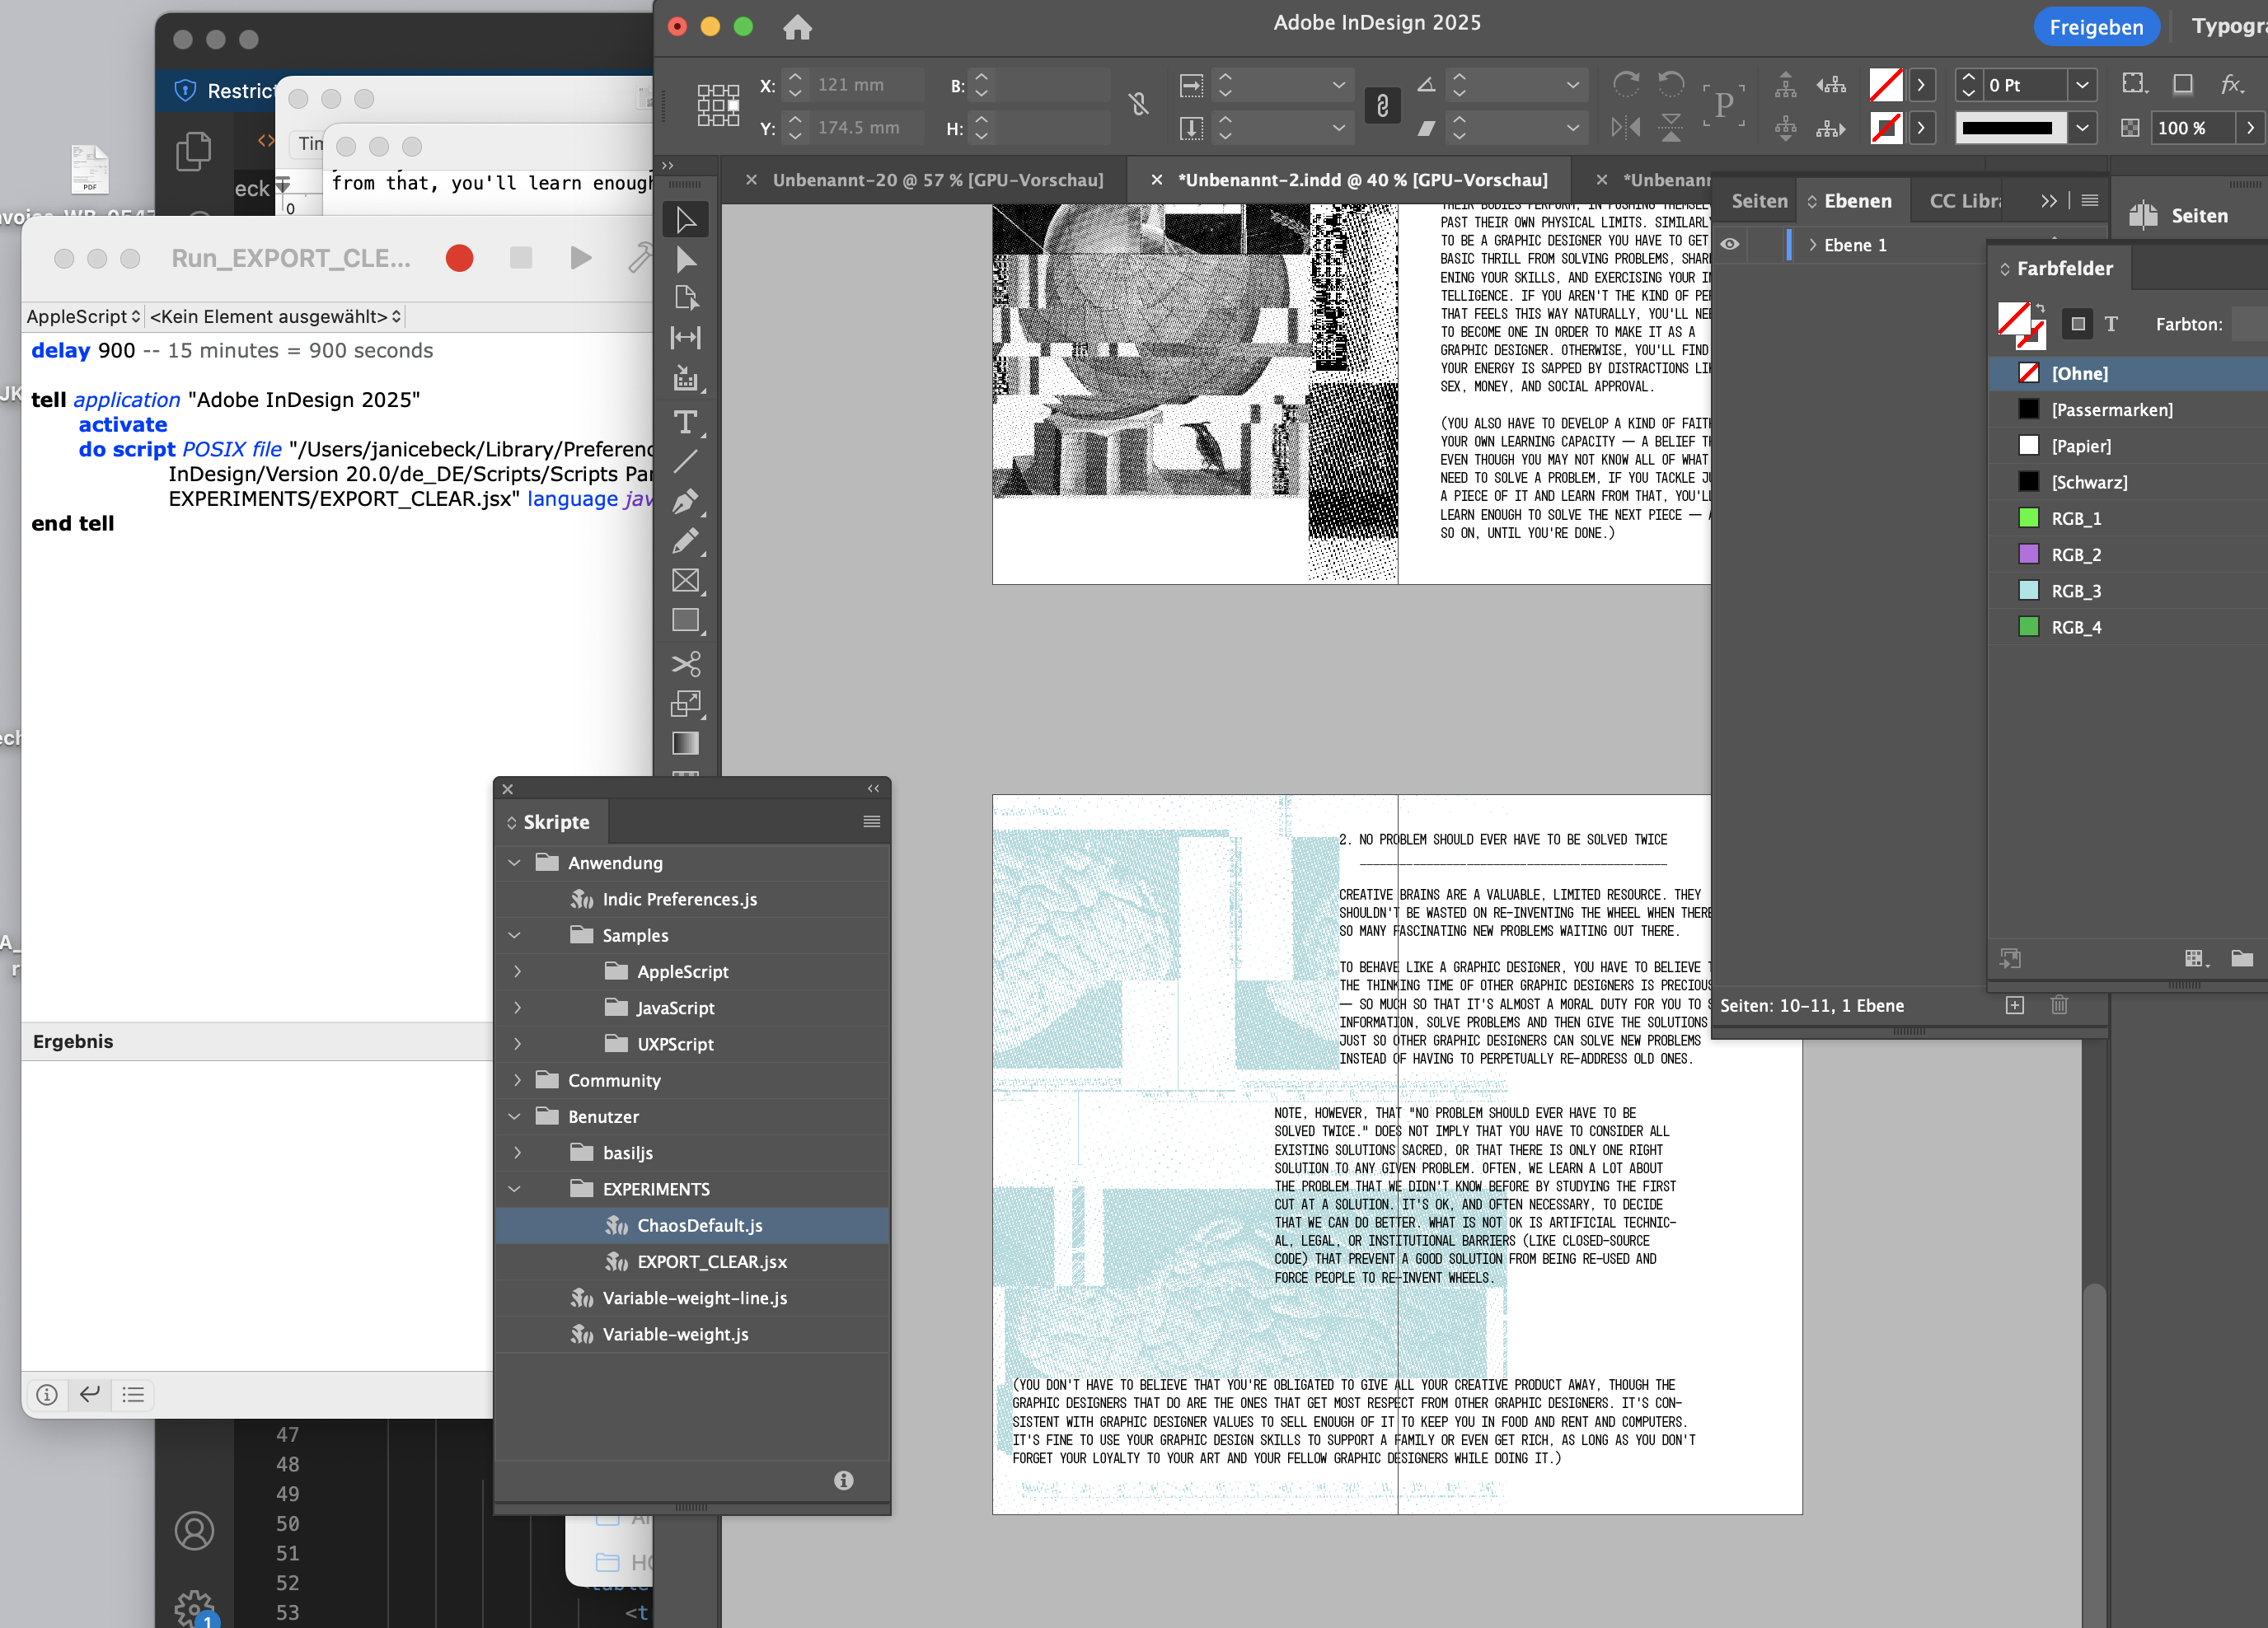Open the AppleScript language dropdown

(x=84, y=316)
